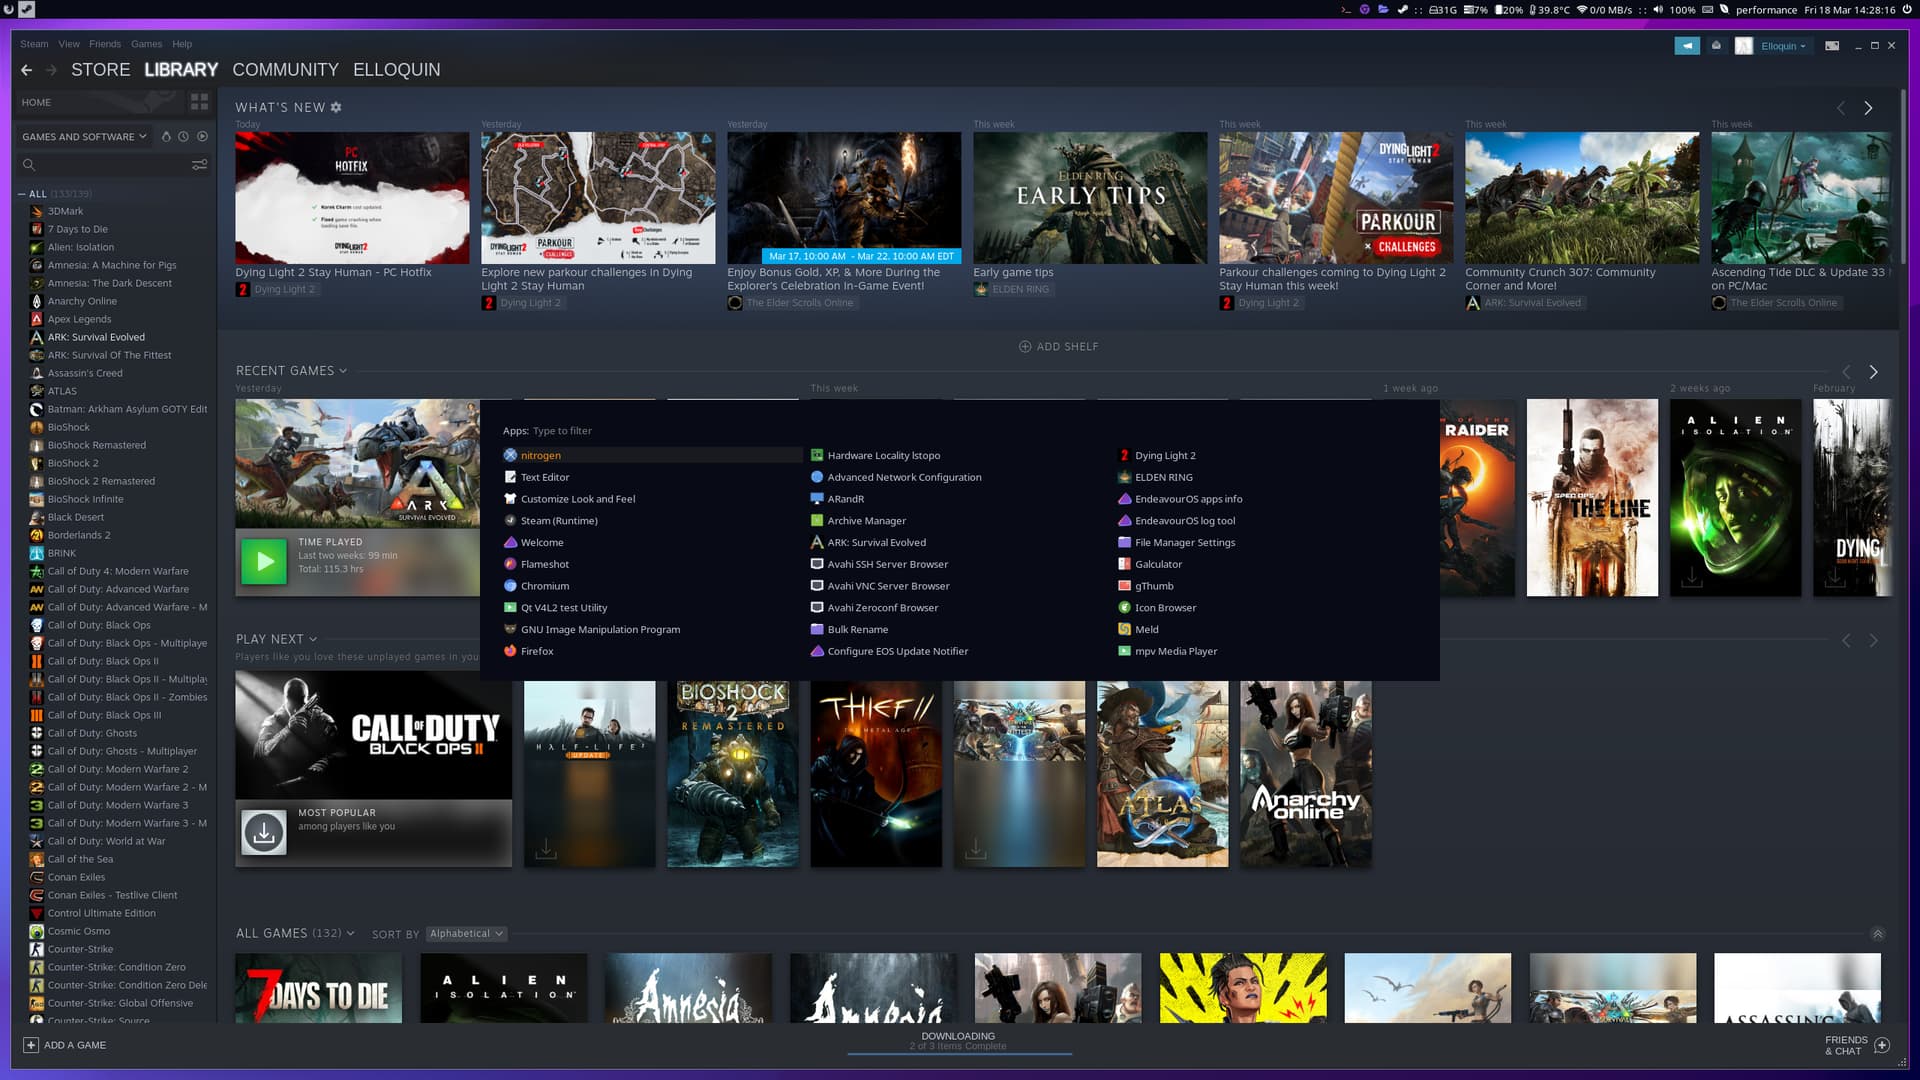
Task: Click next arrow in What's New shelf
Action: click(x=1868, y=108)
